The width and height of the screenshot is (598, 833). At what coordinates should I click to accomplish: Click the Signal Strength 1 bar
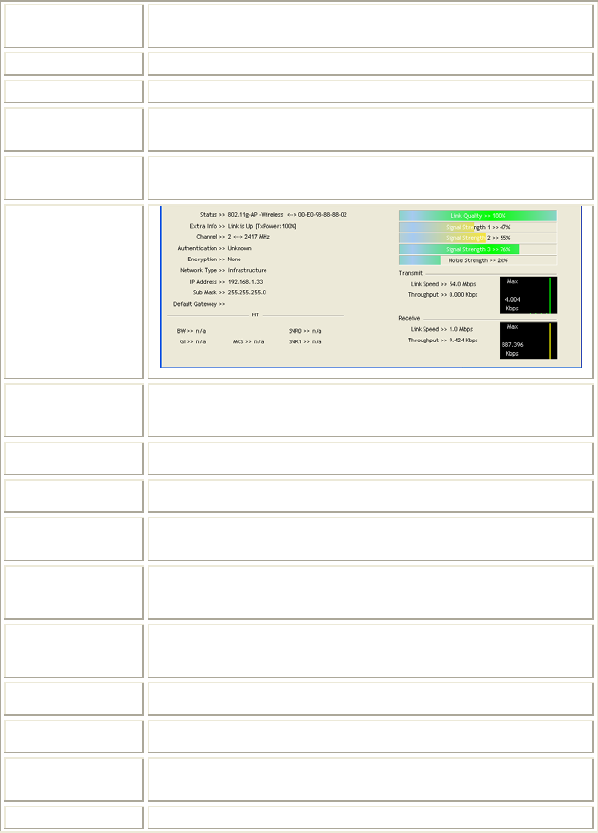(477, 227)
